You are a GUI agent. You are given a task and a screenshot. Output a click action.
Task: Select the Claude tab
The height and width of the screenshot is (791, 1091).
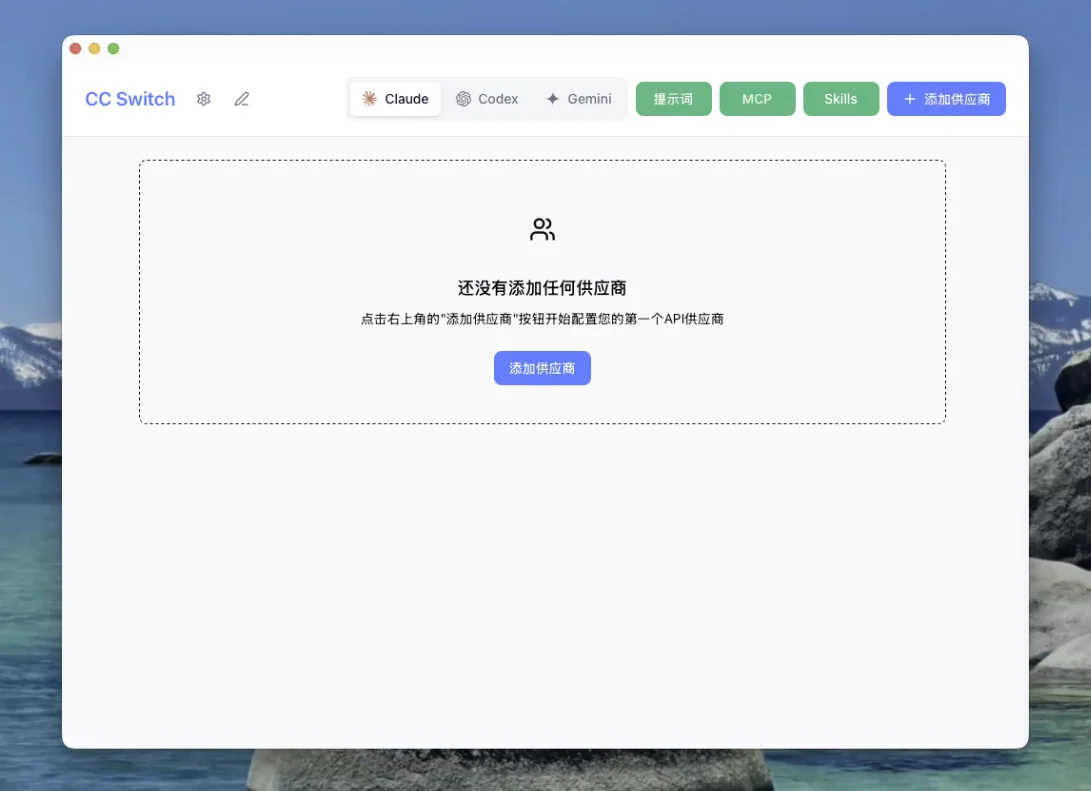pyautogui.click(x=394, y=98)
